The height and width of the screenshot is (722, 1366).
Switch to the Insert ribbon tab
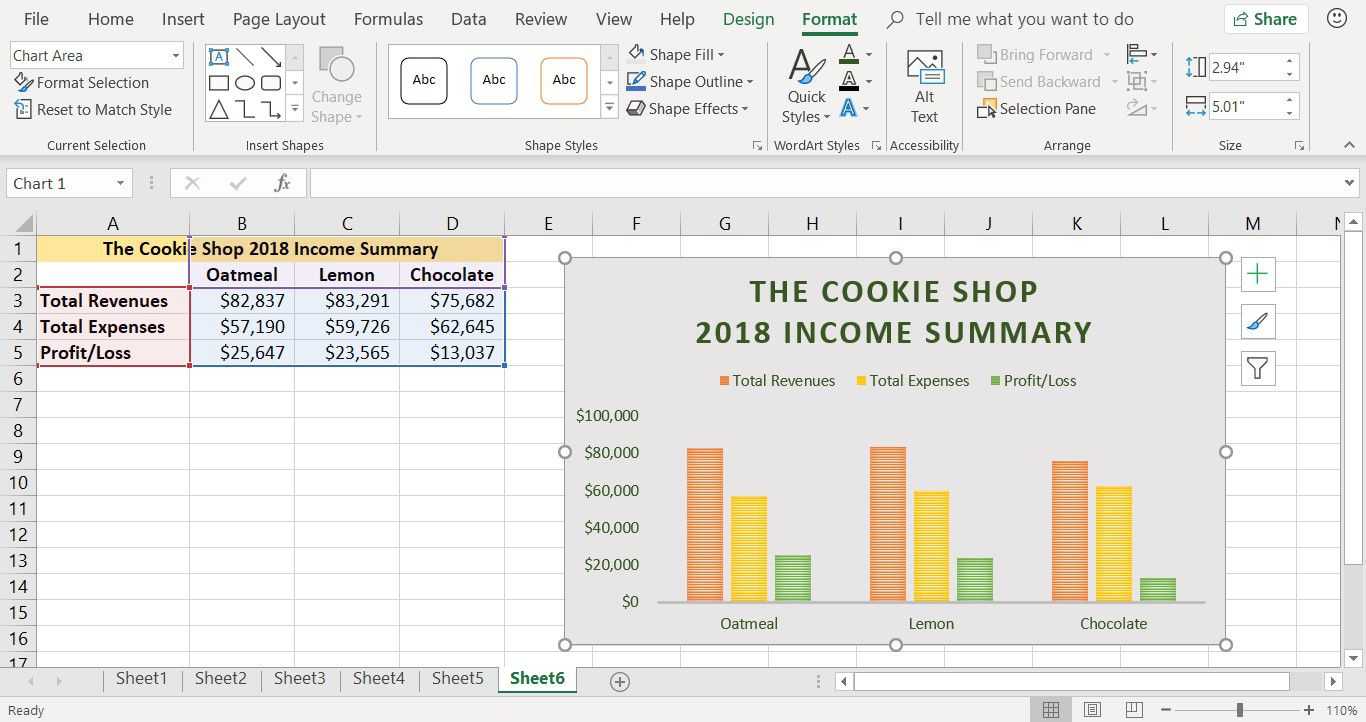pyautogui.click(x=183, y=19)
